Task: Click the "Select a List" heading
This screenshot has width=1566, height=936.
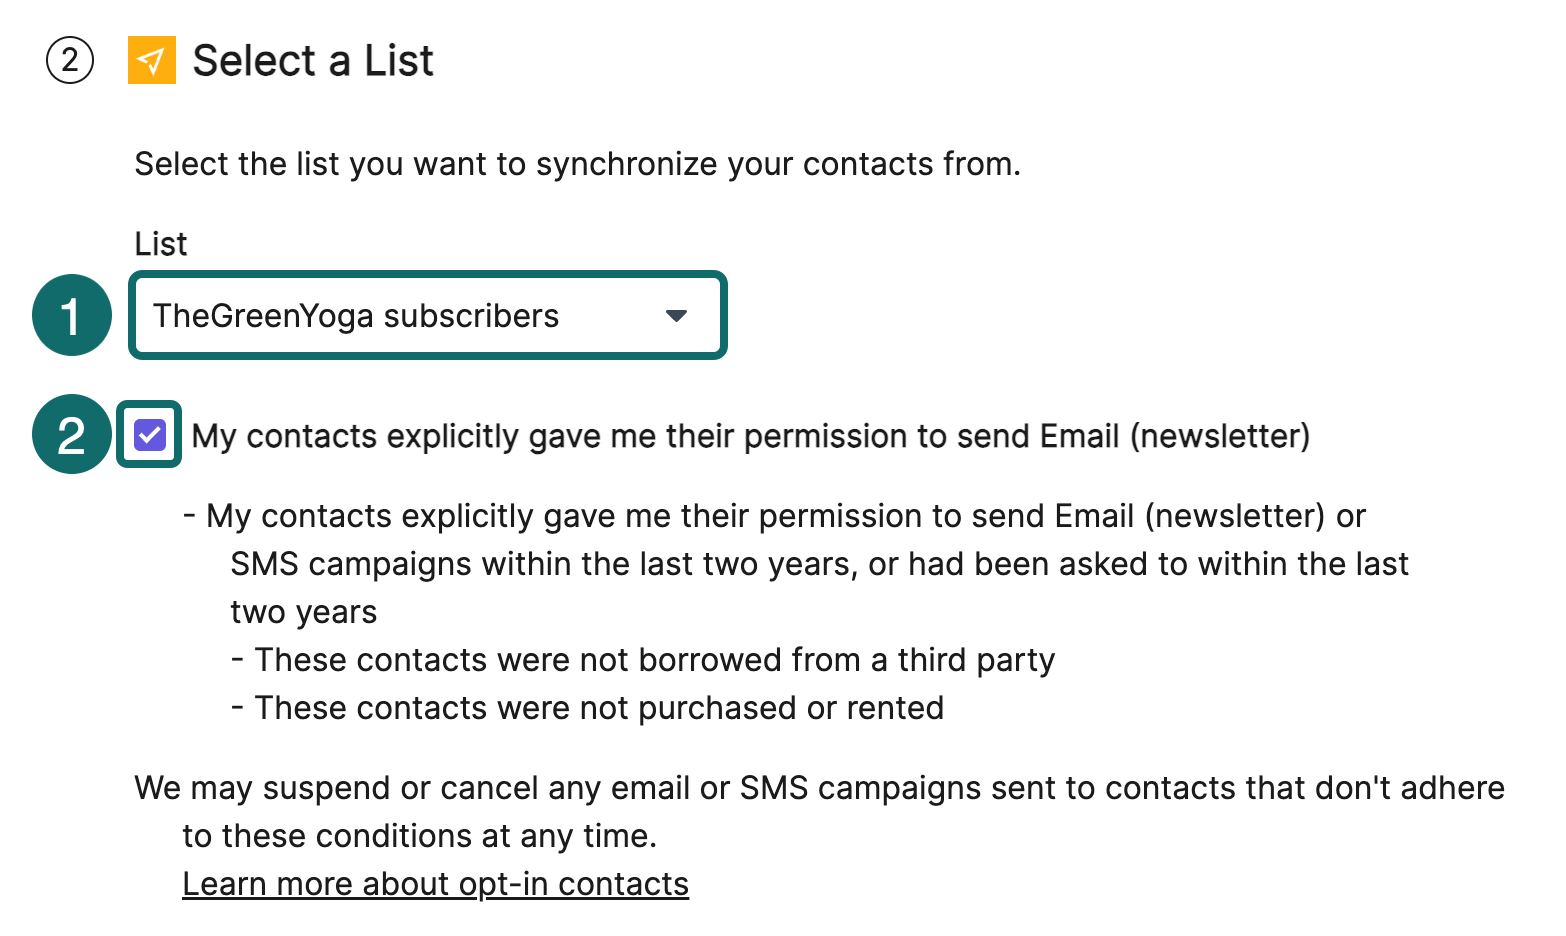Action: (x=313, y=60)
